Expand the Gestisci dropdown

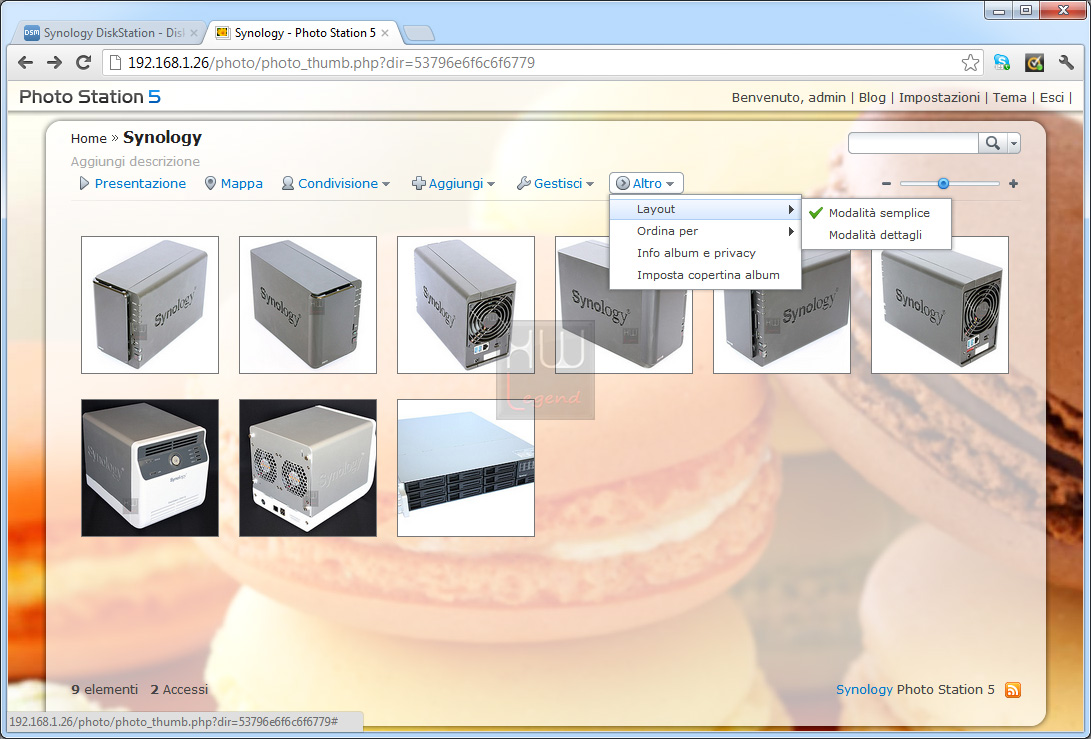[x=555, y=184]
